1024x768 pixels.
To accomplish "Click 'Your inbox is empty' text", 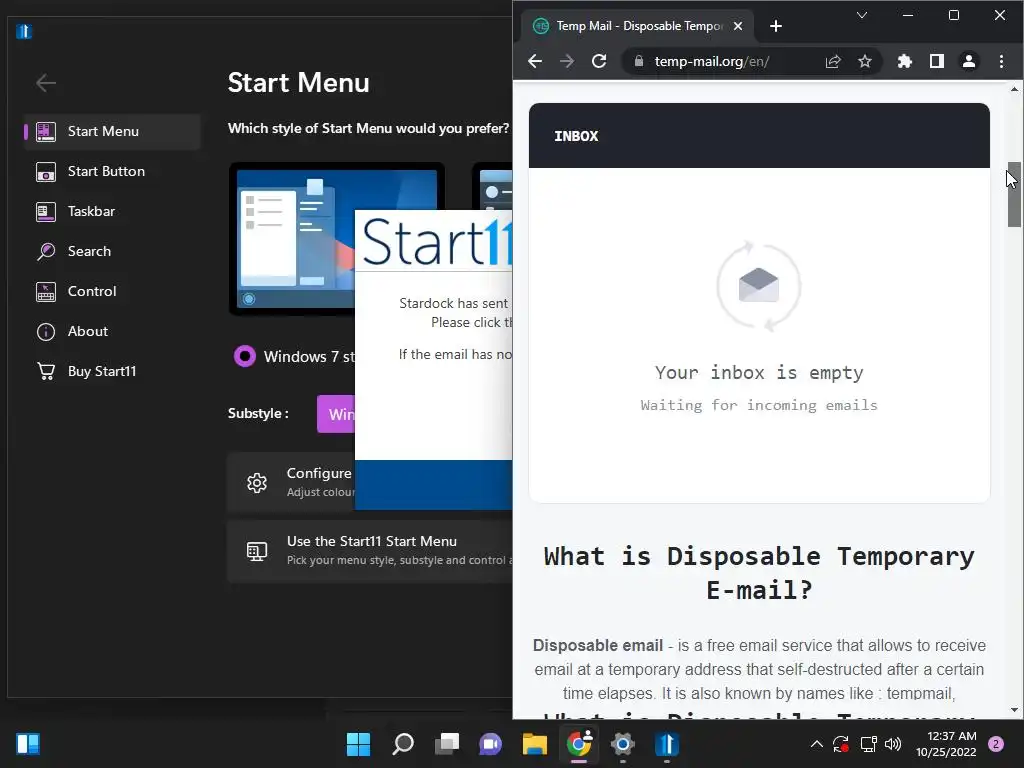I will tap(759, 372).
